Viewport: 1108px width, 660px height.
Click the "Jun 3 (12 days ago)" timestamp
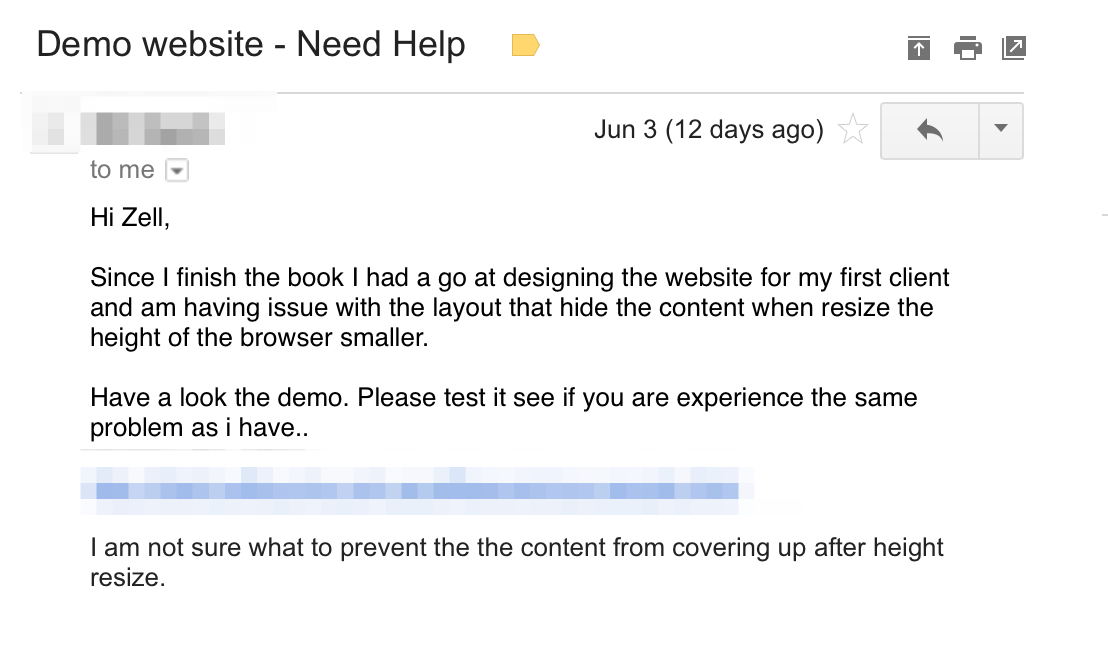pyautogui.click(x=708, y=130)
